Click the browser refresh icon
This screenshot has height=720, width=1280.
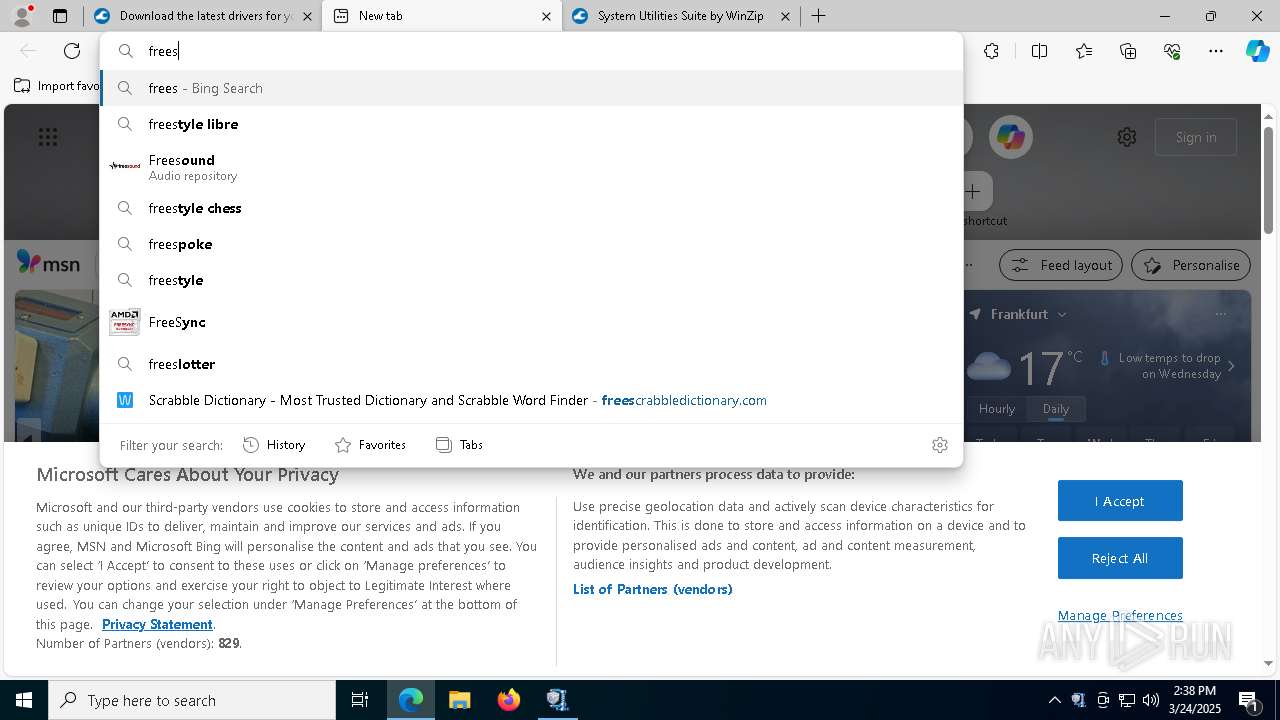point(72,51)
